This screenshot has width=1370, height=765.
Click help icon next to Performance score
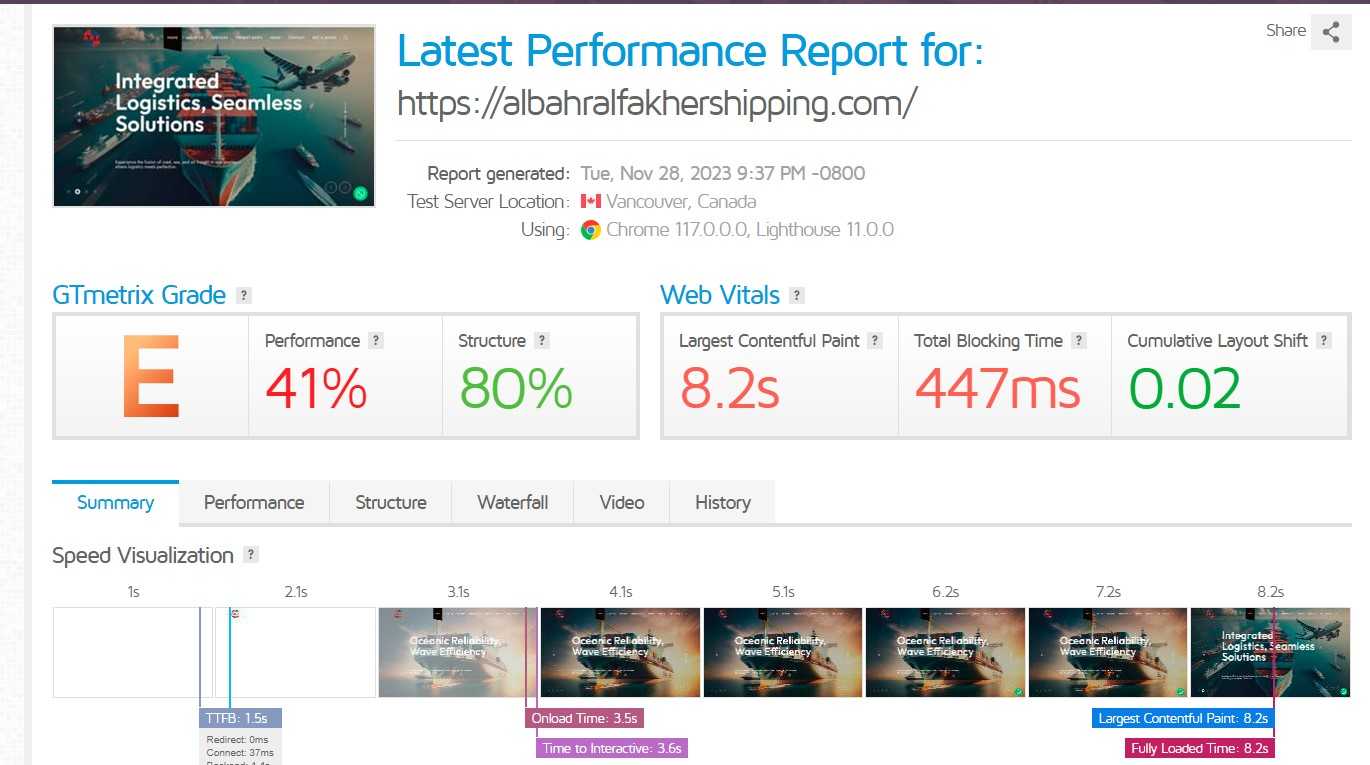pos(376,341)
